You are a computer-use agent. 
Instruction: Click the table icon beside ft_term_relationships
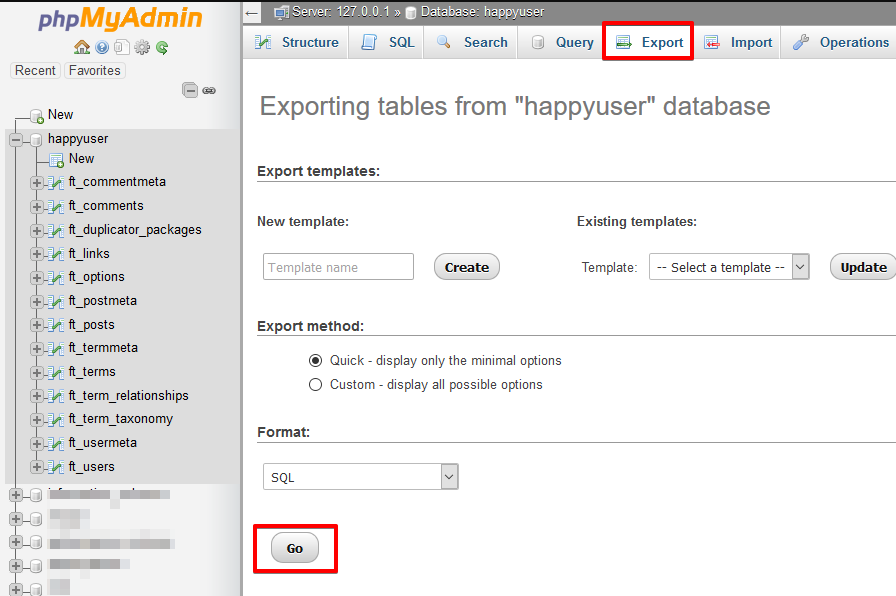click(x=55, y=396)
